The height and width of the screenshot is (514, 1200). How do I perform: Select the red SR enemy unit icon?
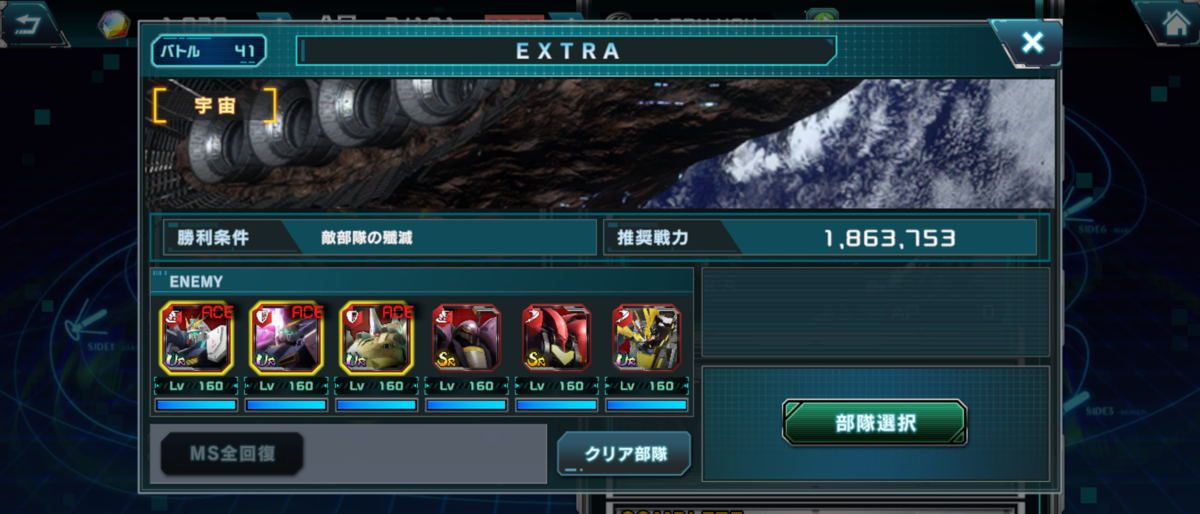click(x=557, y=338)
